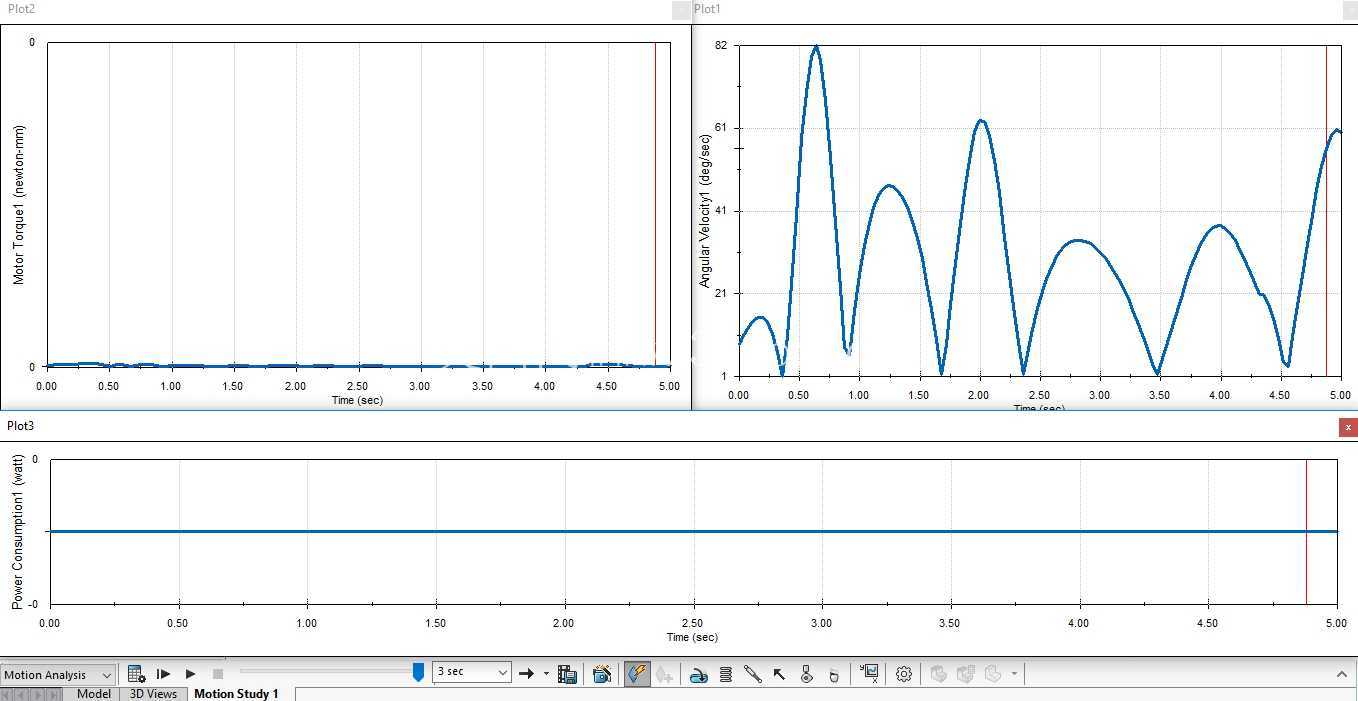This screenshot has width=1358, height=701.
Task: Click the red time marker in Plot3
Action: point(1306,531)
